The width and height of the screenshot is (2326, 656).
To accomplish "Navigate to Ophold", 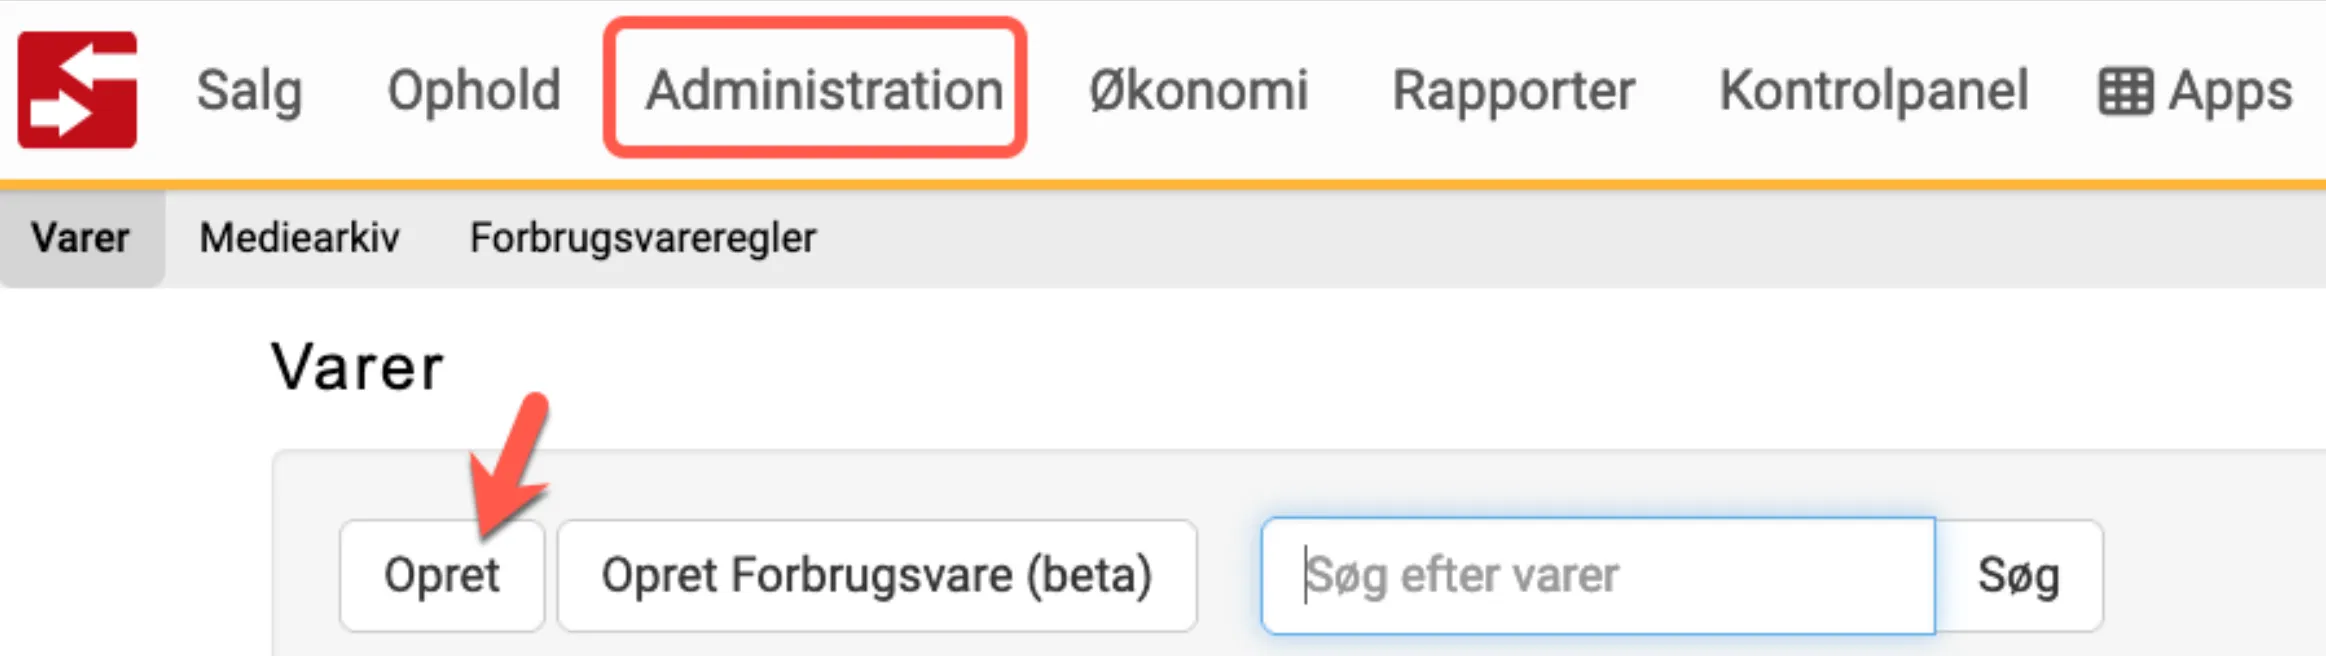I will [x=474, y=90].
